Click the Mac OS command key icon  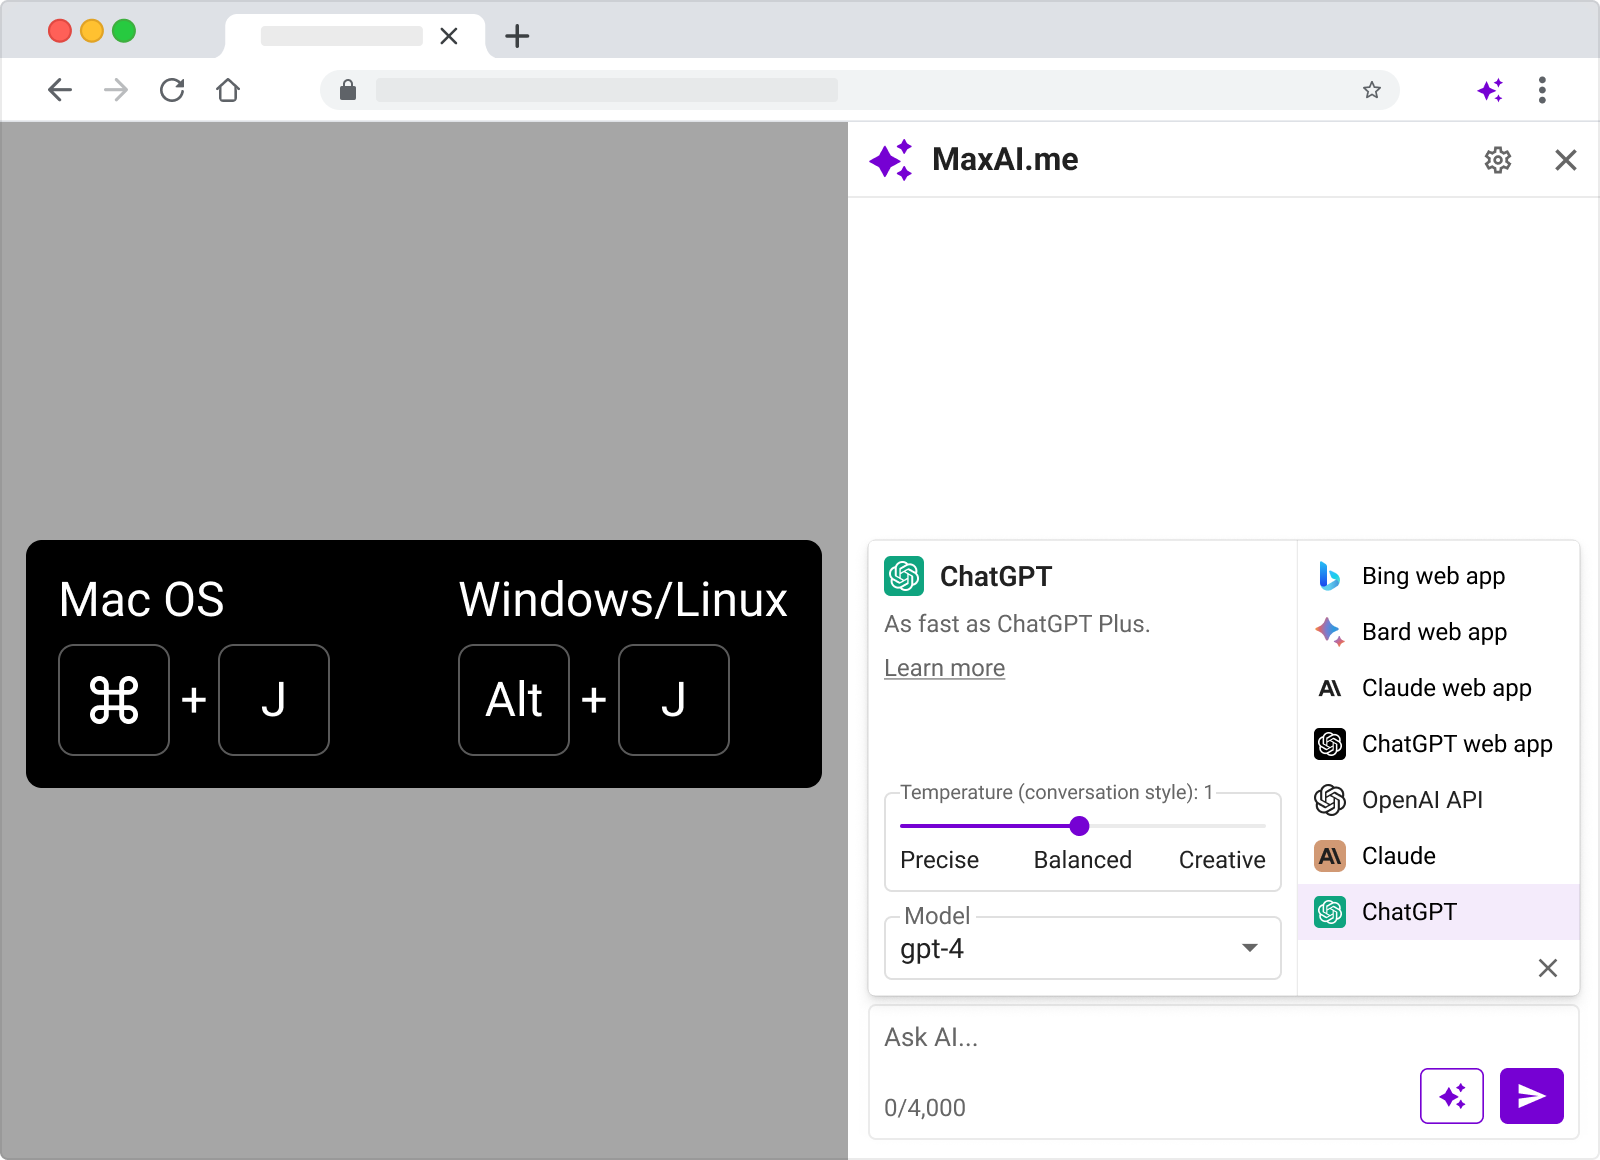point(114,700)
